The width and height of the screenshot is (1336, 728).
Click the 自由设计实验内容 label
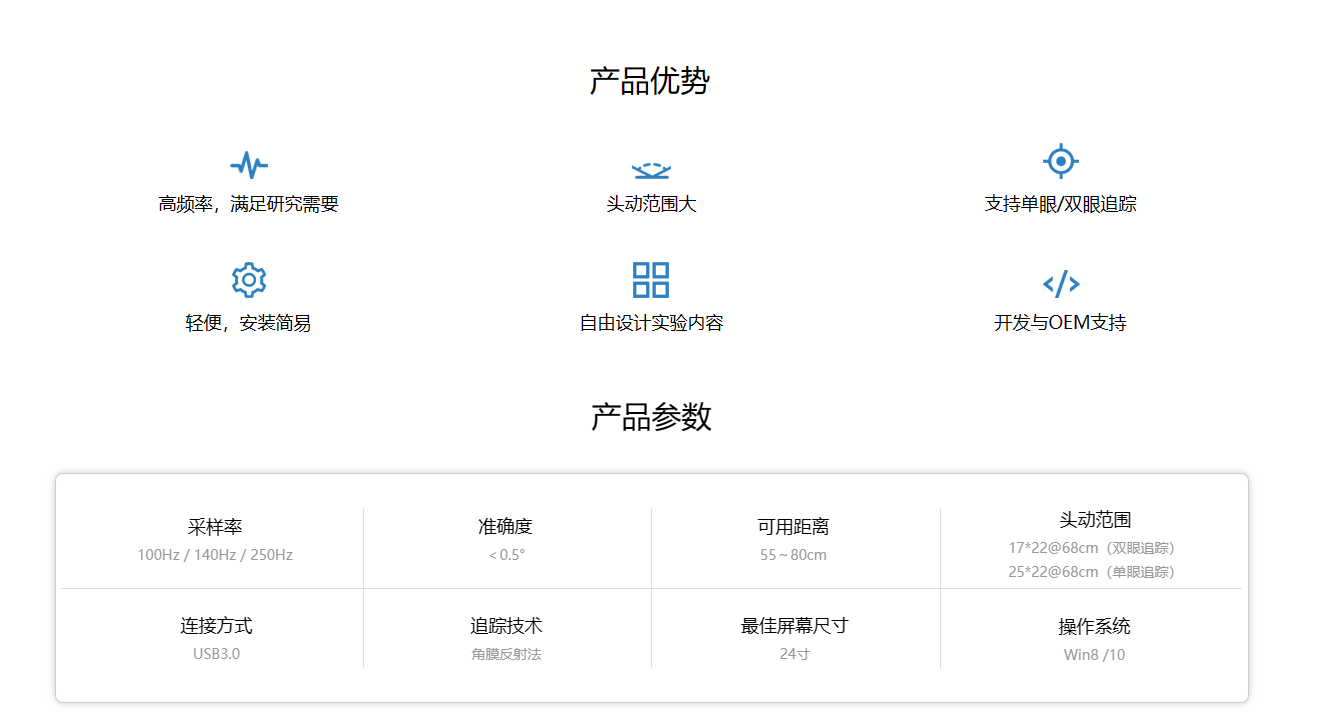pyautogui.click(x=651, y=323)
